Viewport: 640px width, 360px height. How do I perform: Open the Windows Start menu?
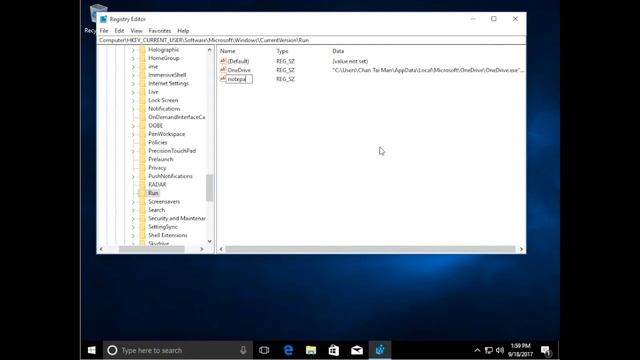tap(91, 350)
